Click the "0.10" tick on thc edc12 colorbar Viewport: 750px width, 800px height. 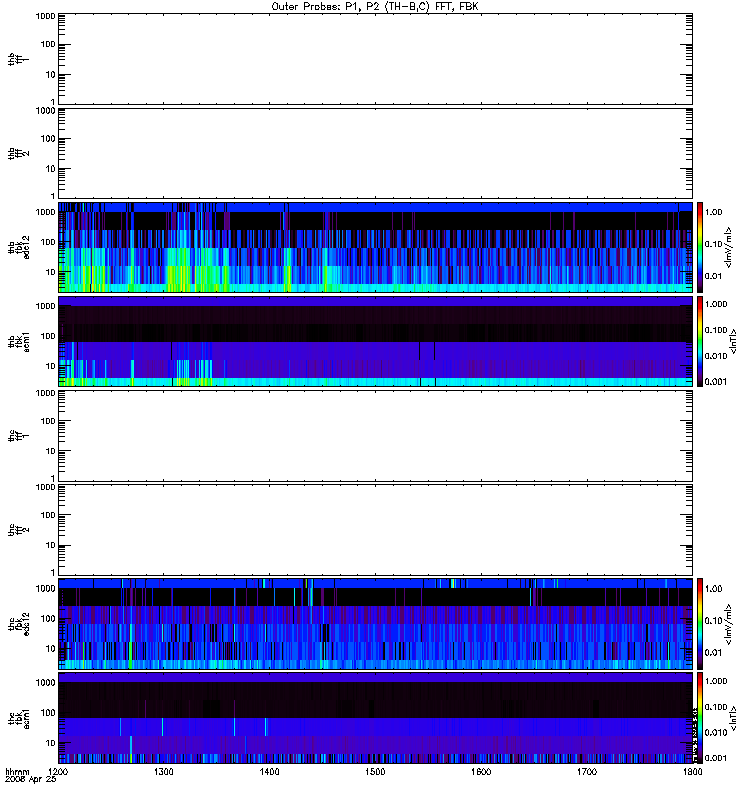tap(713, 620)
